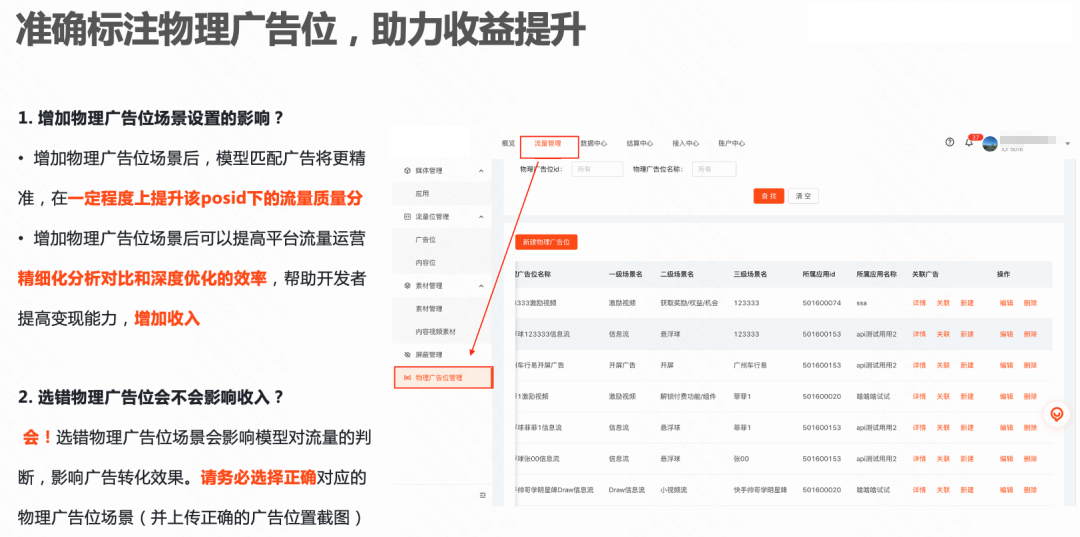Viewport: 1080px width, 537px height.
Task: Switch to the 账户中心 tab
Action: point(731,143)
